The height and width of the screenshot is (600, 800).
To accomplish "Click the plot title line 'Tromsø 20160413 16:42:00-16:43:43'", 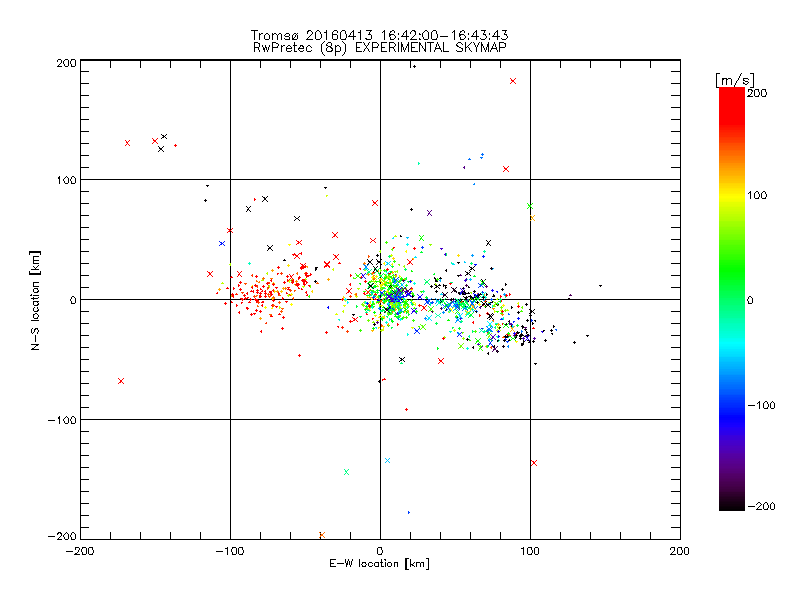I will pos(379,35).
